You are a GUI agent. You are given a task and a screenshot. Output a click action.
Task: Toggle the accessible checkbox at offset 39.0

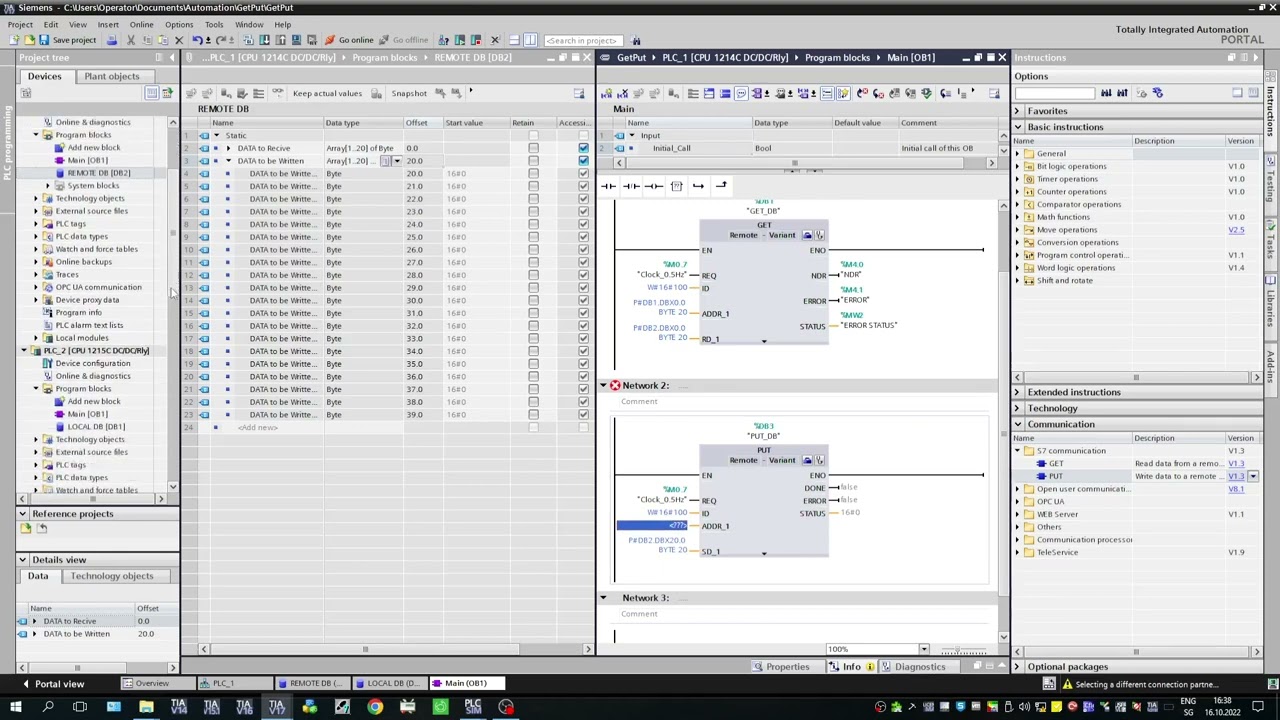583,414
